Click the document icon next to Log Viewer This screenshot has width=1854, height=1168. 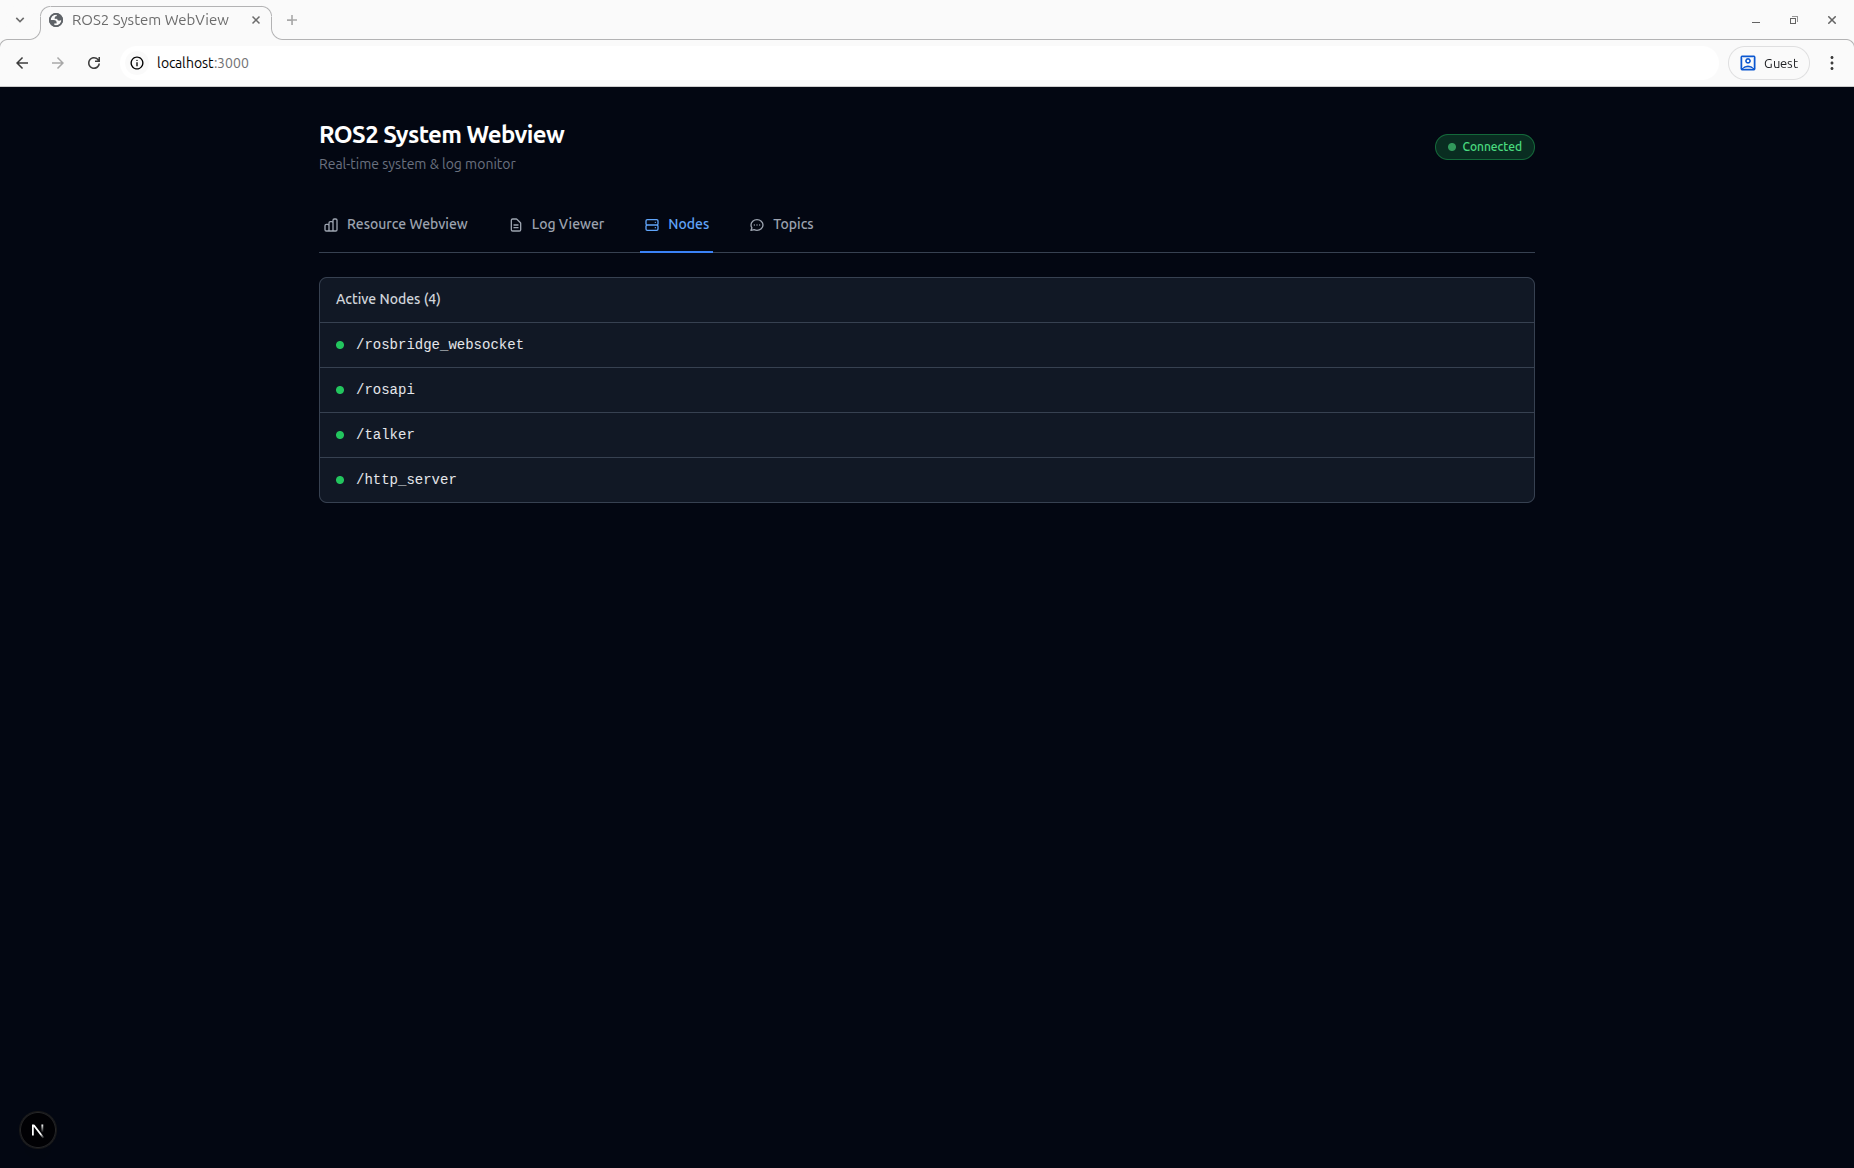coord(515,225)
